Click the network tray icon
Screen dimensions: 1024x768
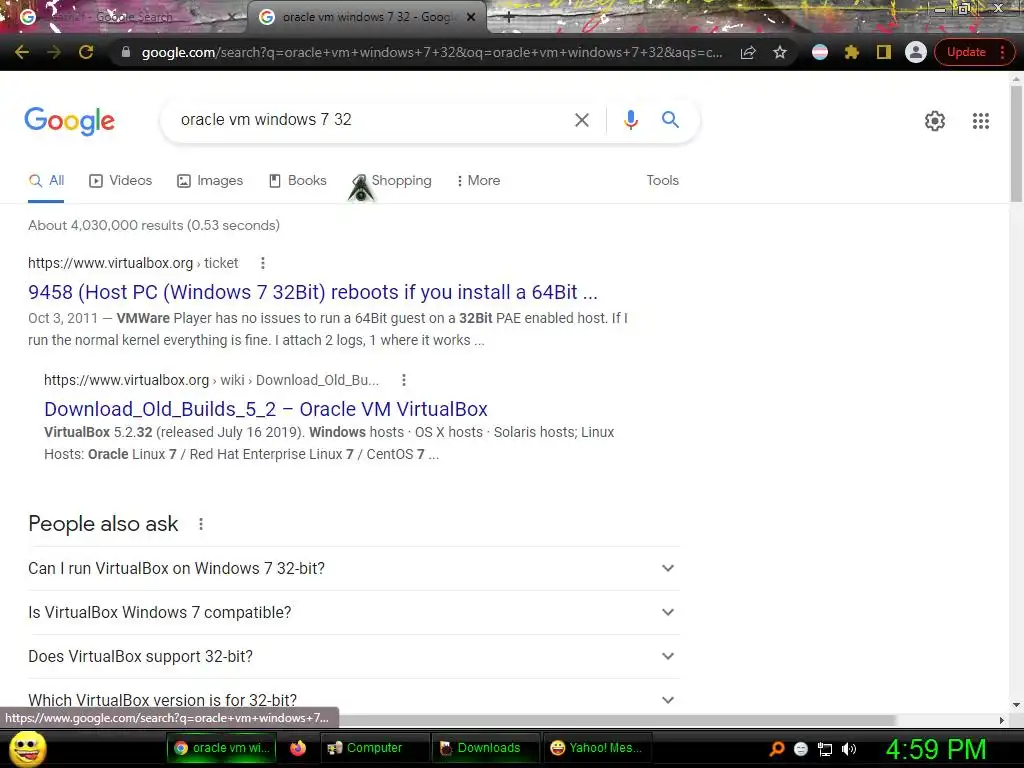(825, 749)
